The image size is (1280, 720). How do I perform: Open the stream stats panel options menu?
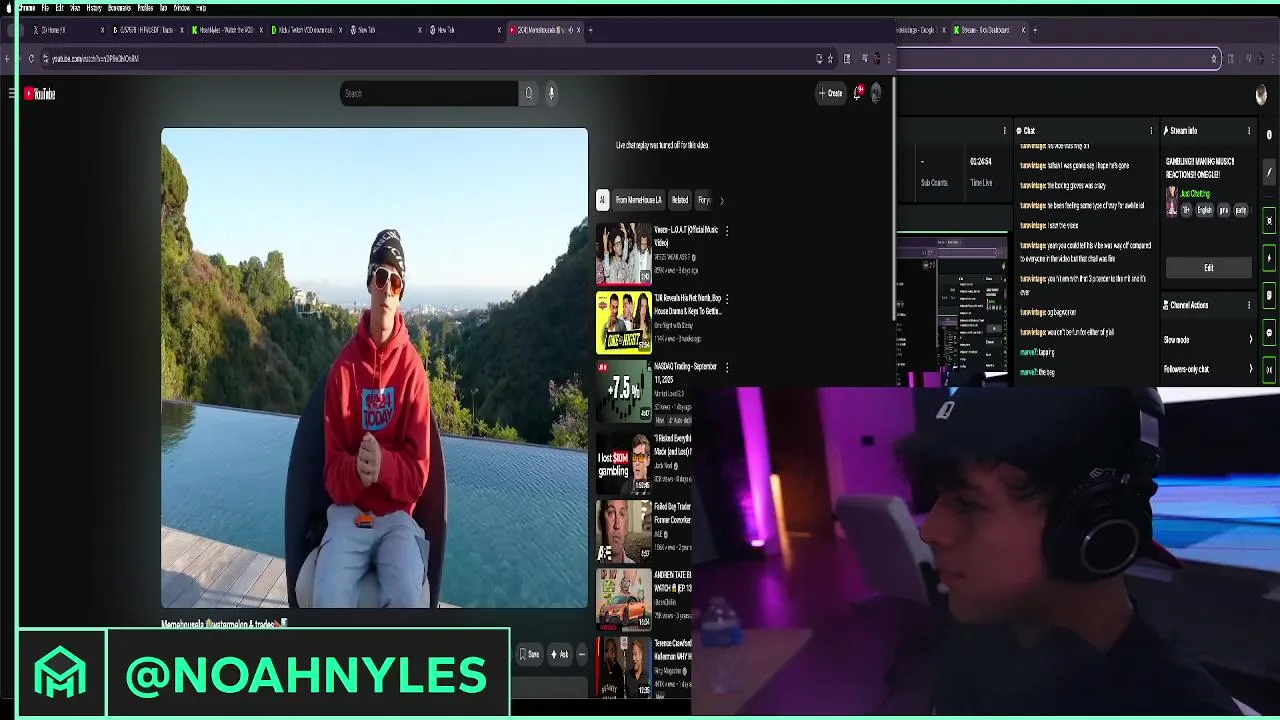[1004, 131]
